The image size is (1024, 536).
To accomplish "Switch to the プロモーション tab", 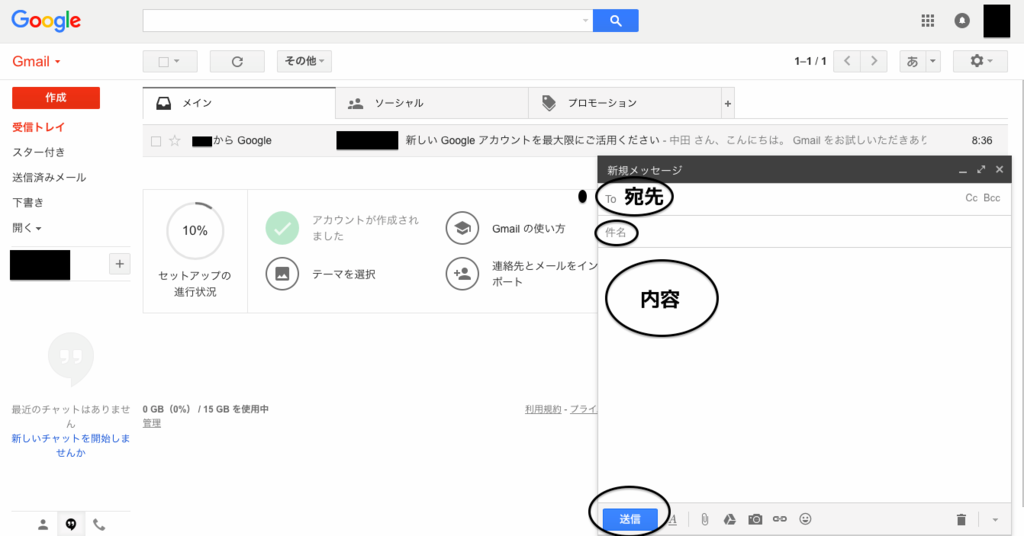I will coord(624,103).
